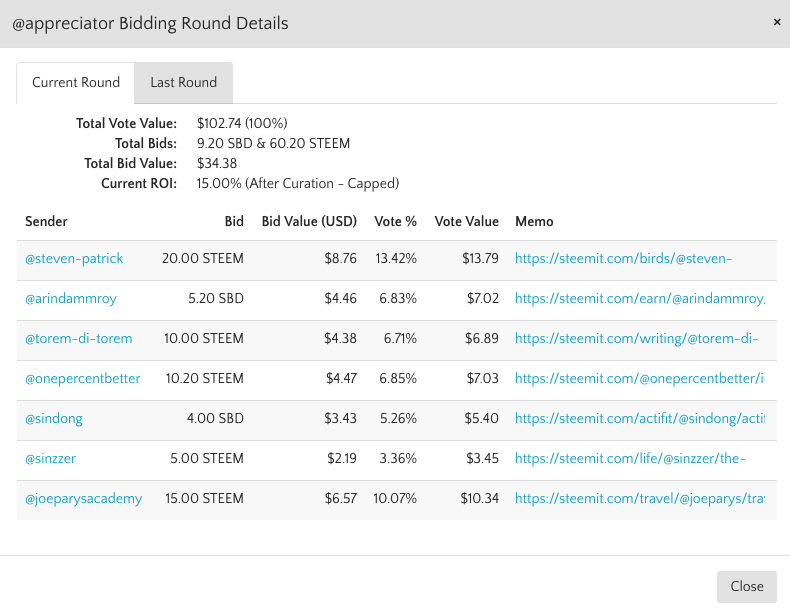790x616 pixels.
Task: Open @sinzzer sender profile
Action: coord(53,459)
